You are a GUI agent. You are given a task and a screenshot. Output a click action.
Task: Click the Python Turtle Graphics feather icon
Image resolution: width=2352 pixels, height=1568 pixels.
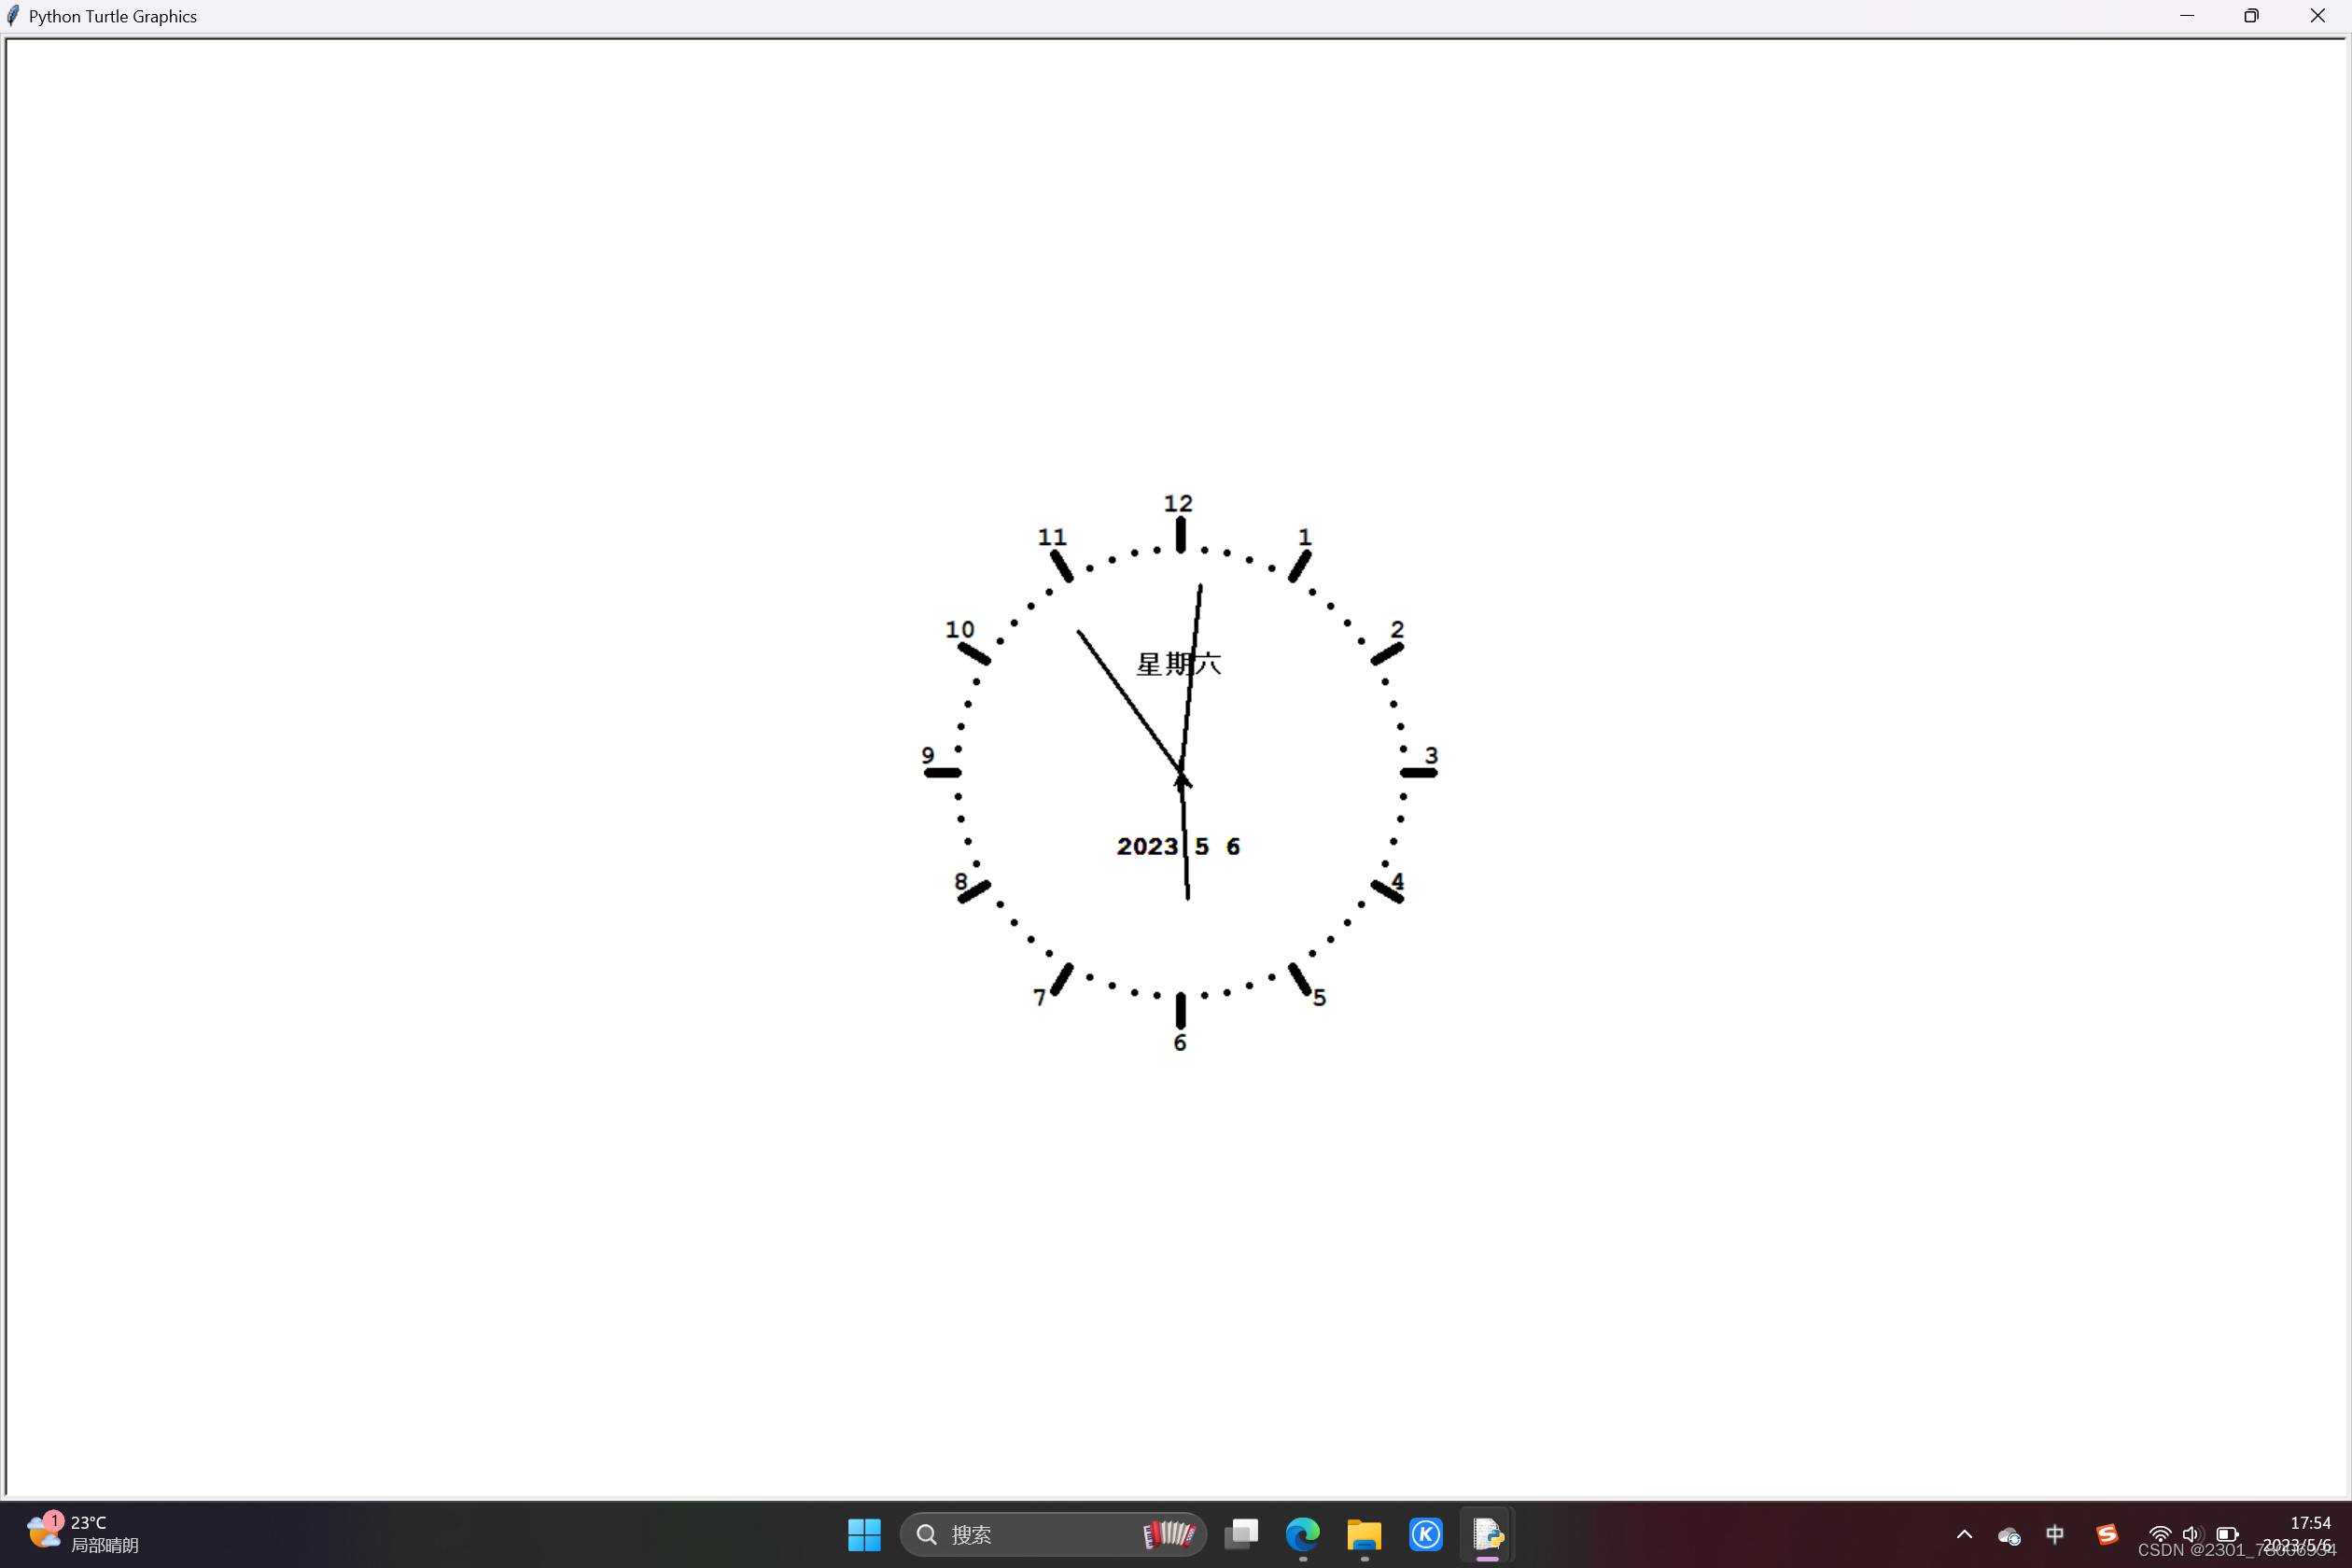13,16
